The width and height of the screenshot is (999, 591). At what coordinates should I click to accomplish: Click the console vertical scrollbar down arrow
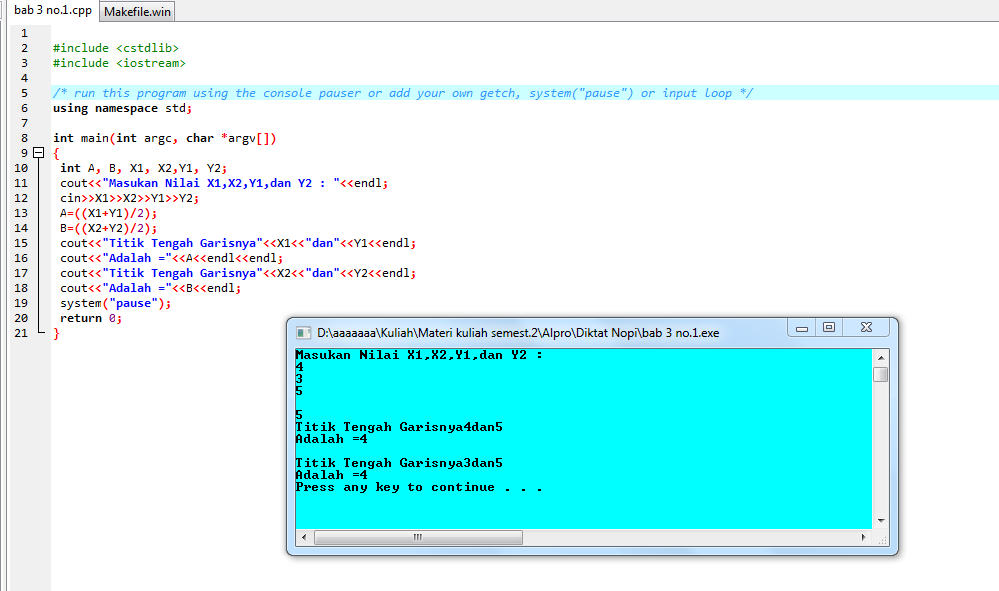pos(880,520)
